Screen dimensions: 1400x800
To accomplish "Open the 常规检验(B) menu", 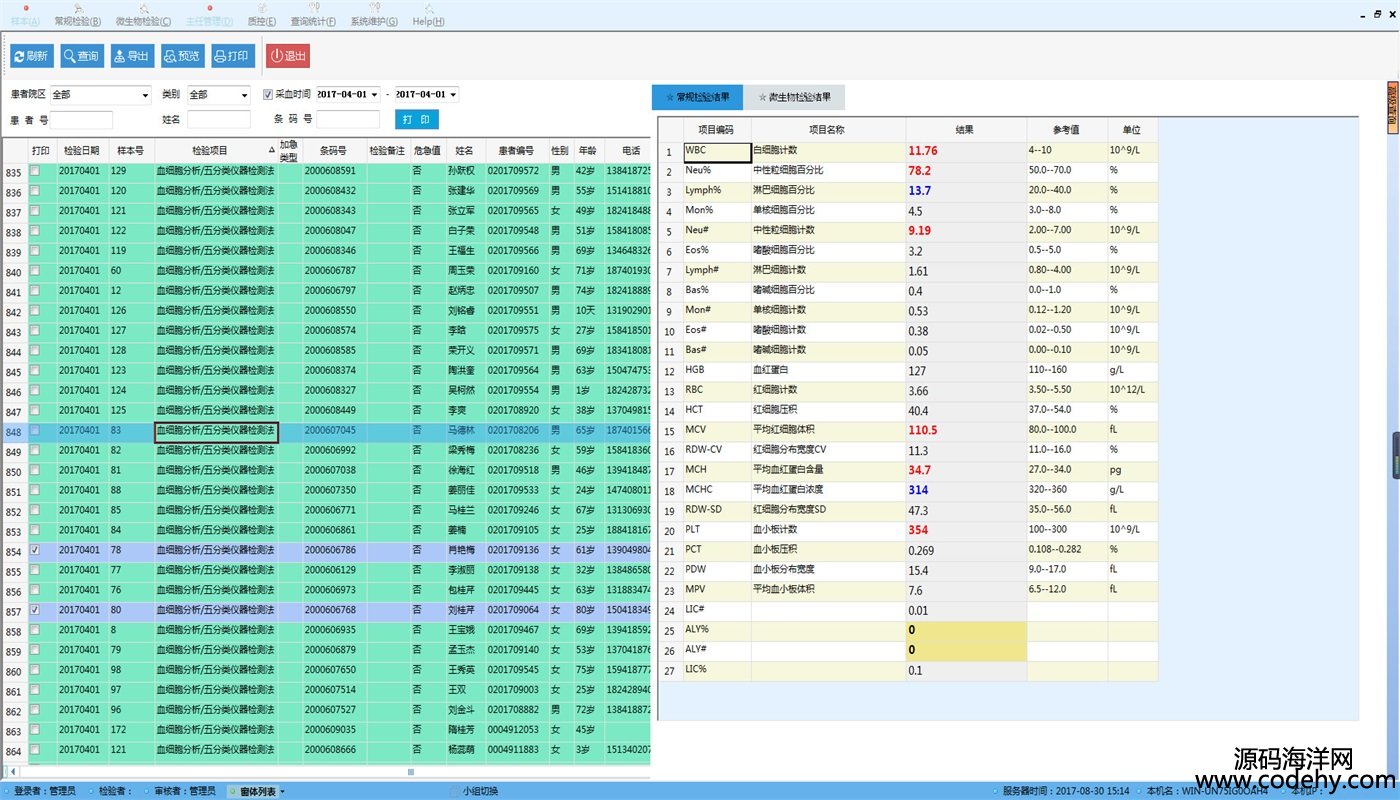I will coord(77,16).
